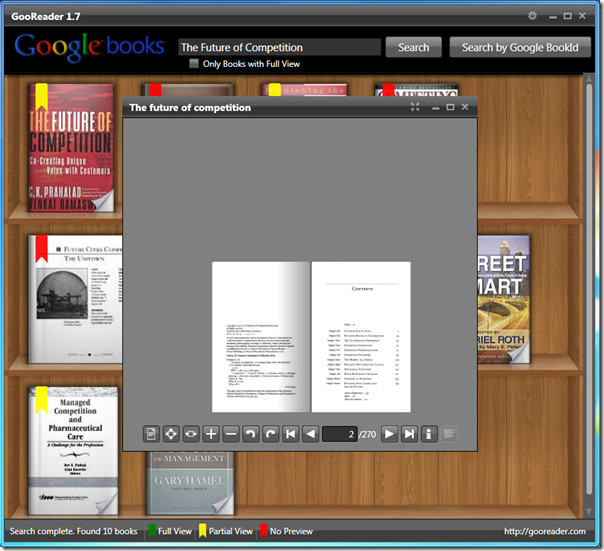This screenshot has width=604, height=551.
Task: Maximize The future of competition viewer
Action: (450, 107)
